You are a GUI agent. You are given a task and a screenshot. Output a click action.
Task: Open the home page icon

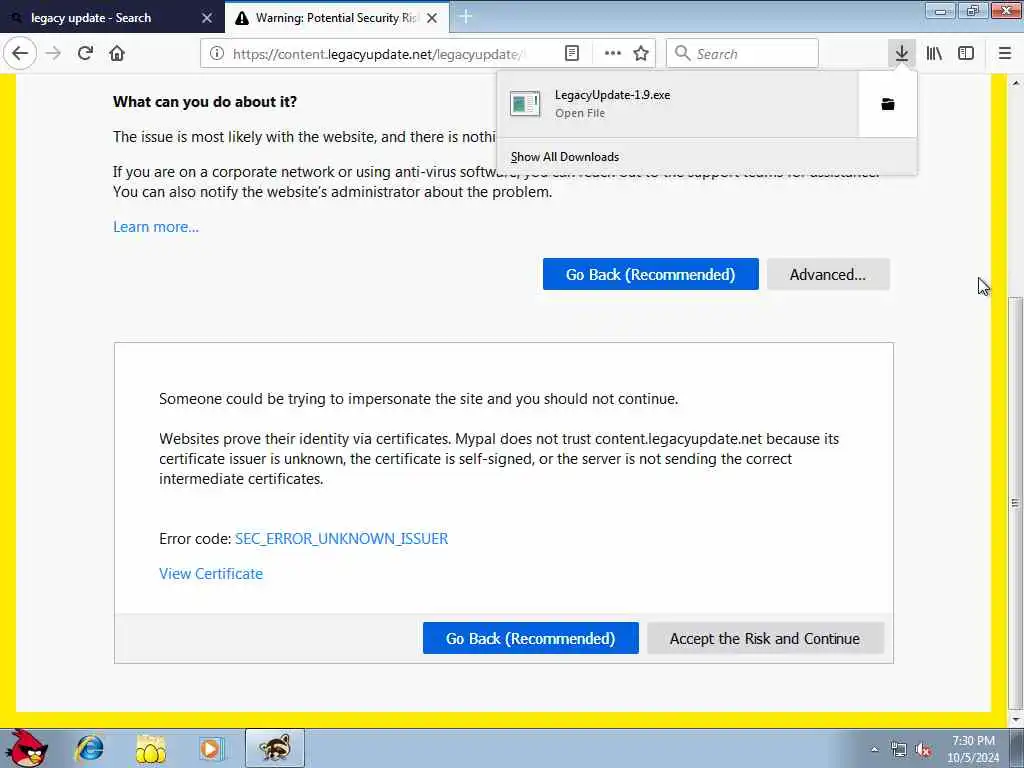(117, 53)
